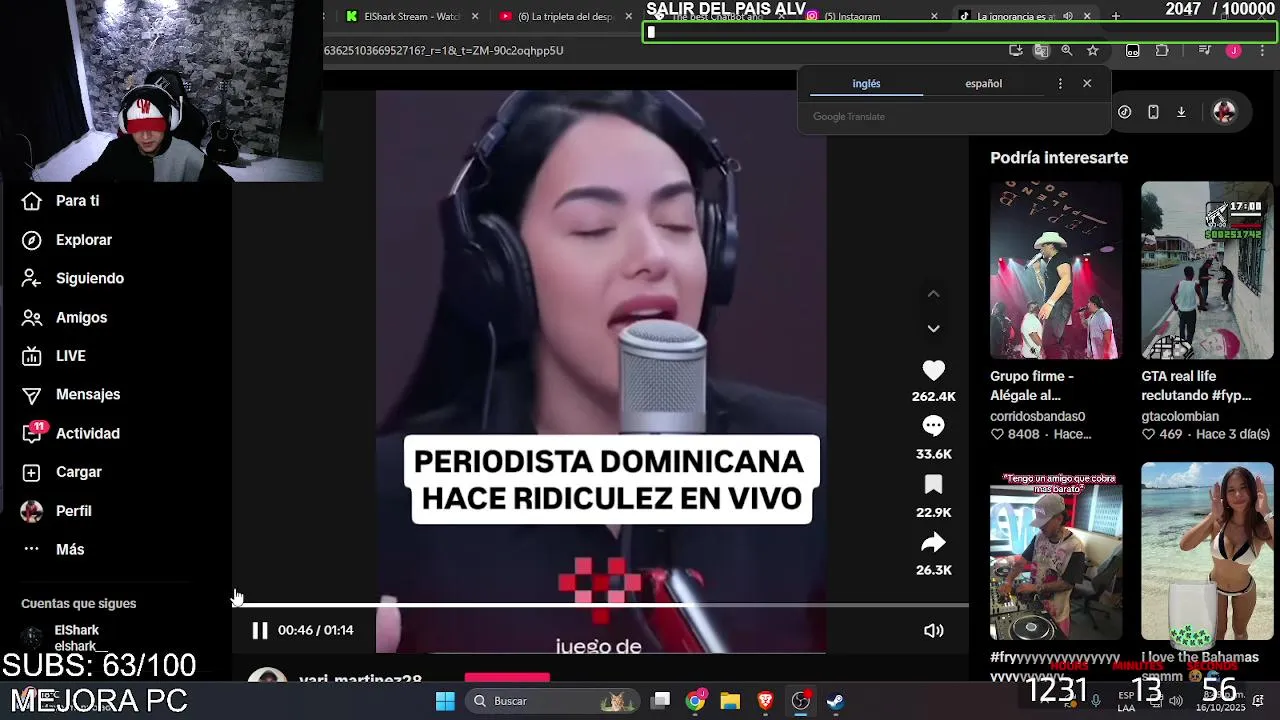
Task: Open the GTA real life video thumbnail
Action: point(1207,270)
